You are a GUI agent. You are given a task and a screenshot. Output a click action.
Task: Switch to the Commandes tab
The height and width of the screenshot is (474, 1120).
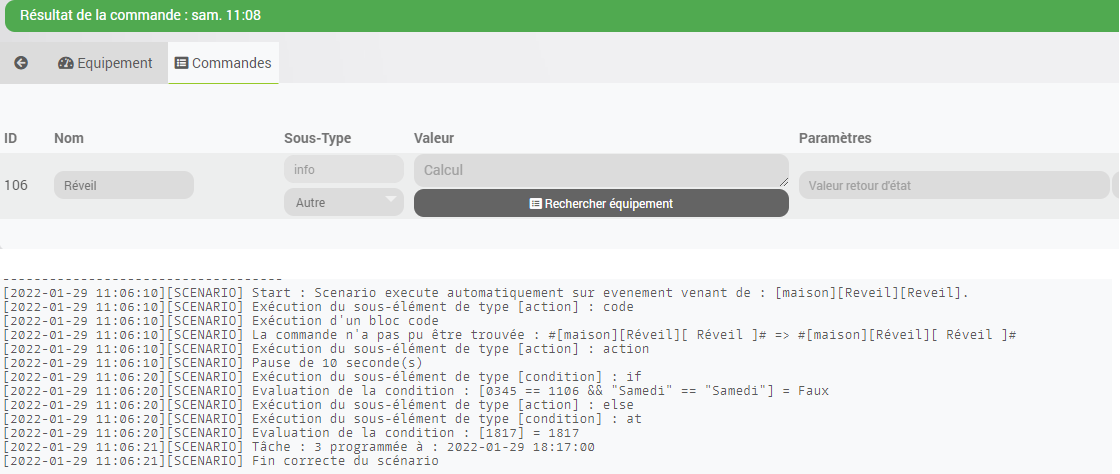coord(224,63)
